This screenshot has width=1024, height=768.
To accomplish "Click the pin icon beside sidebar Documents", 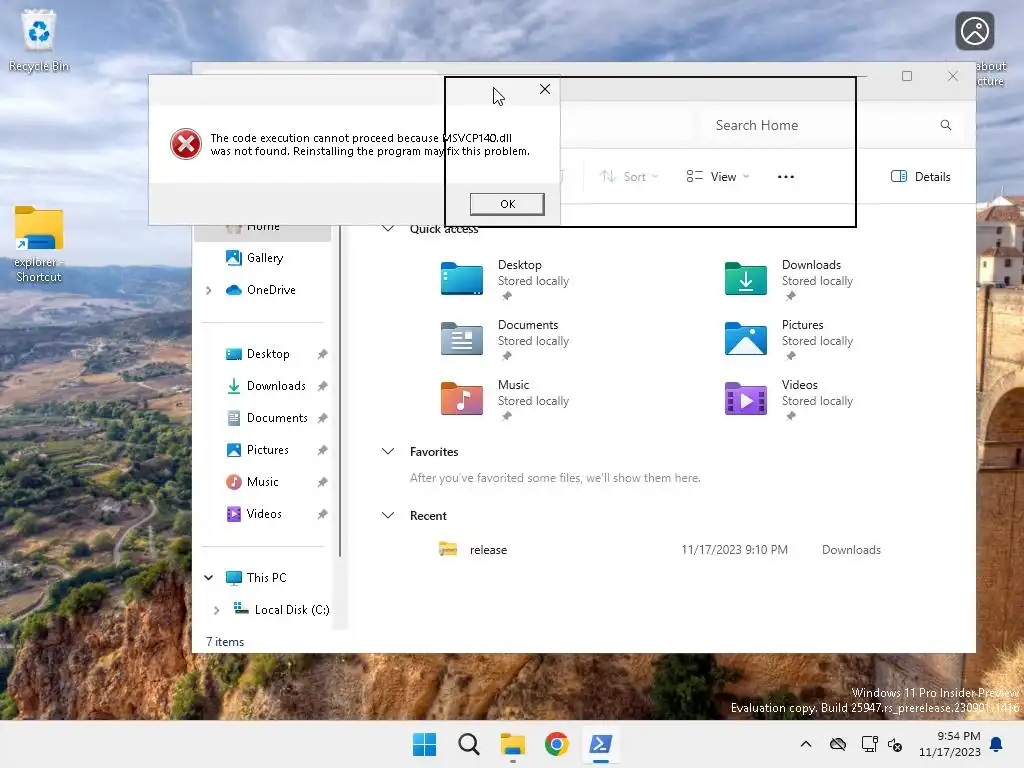I will point(322,418).
